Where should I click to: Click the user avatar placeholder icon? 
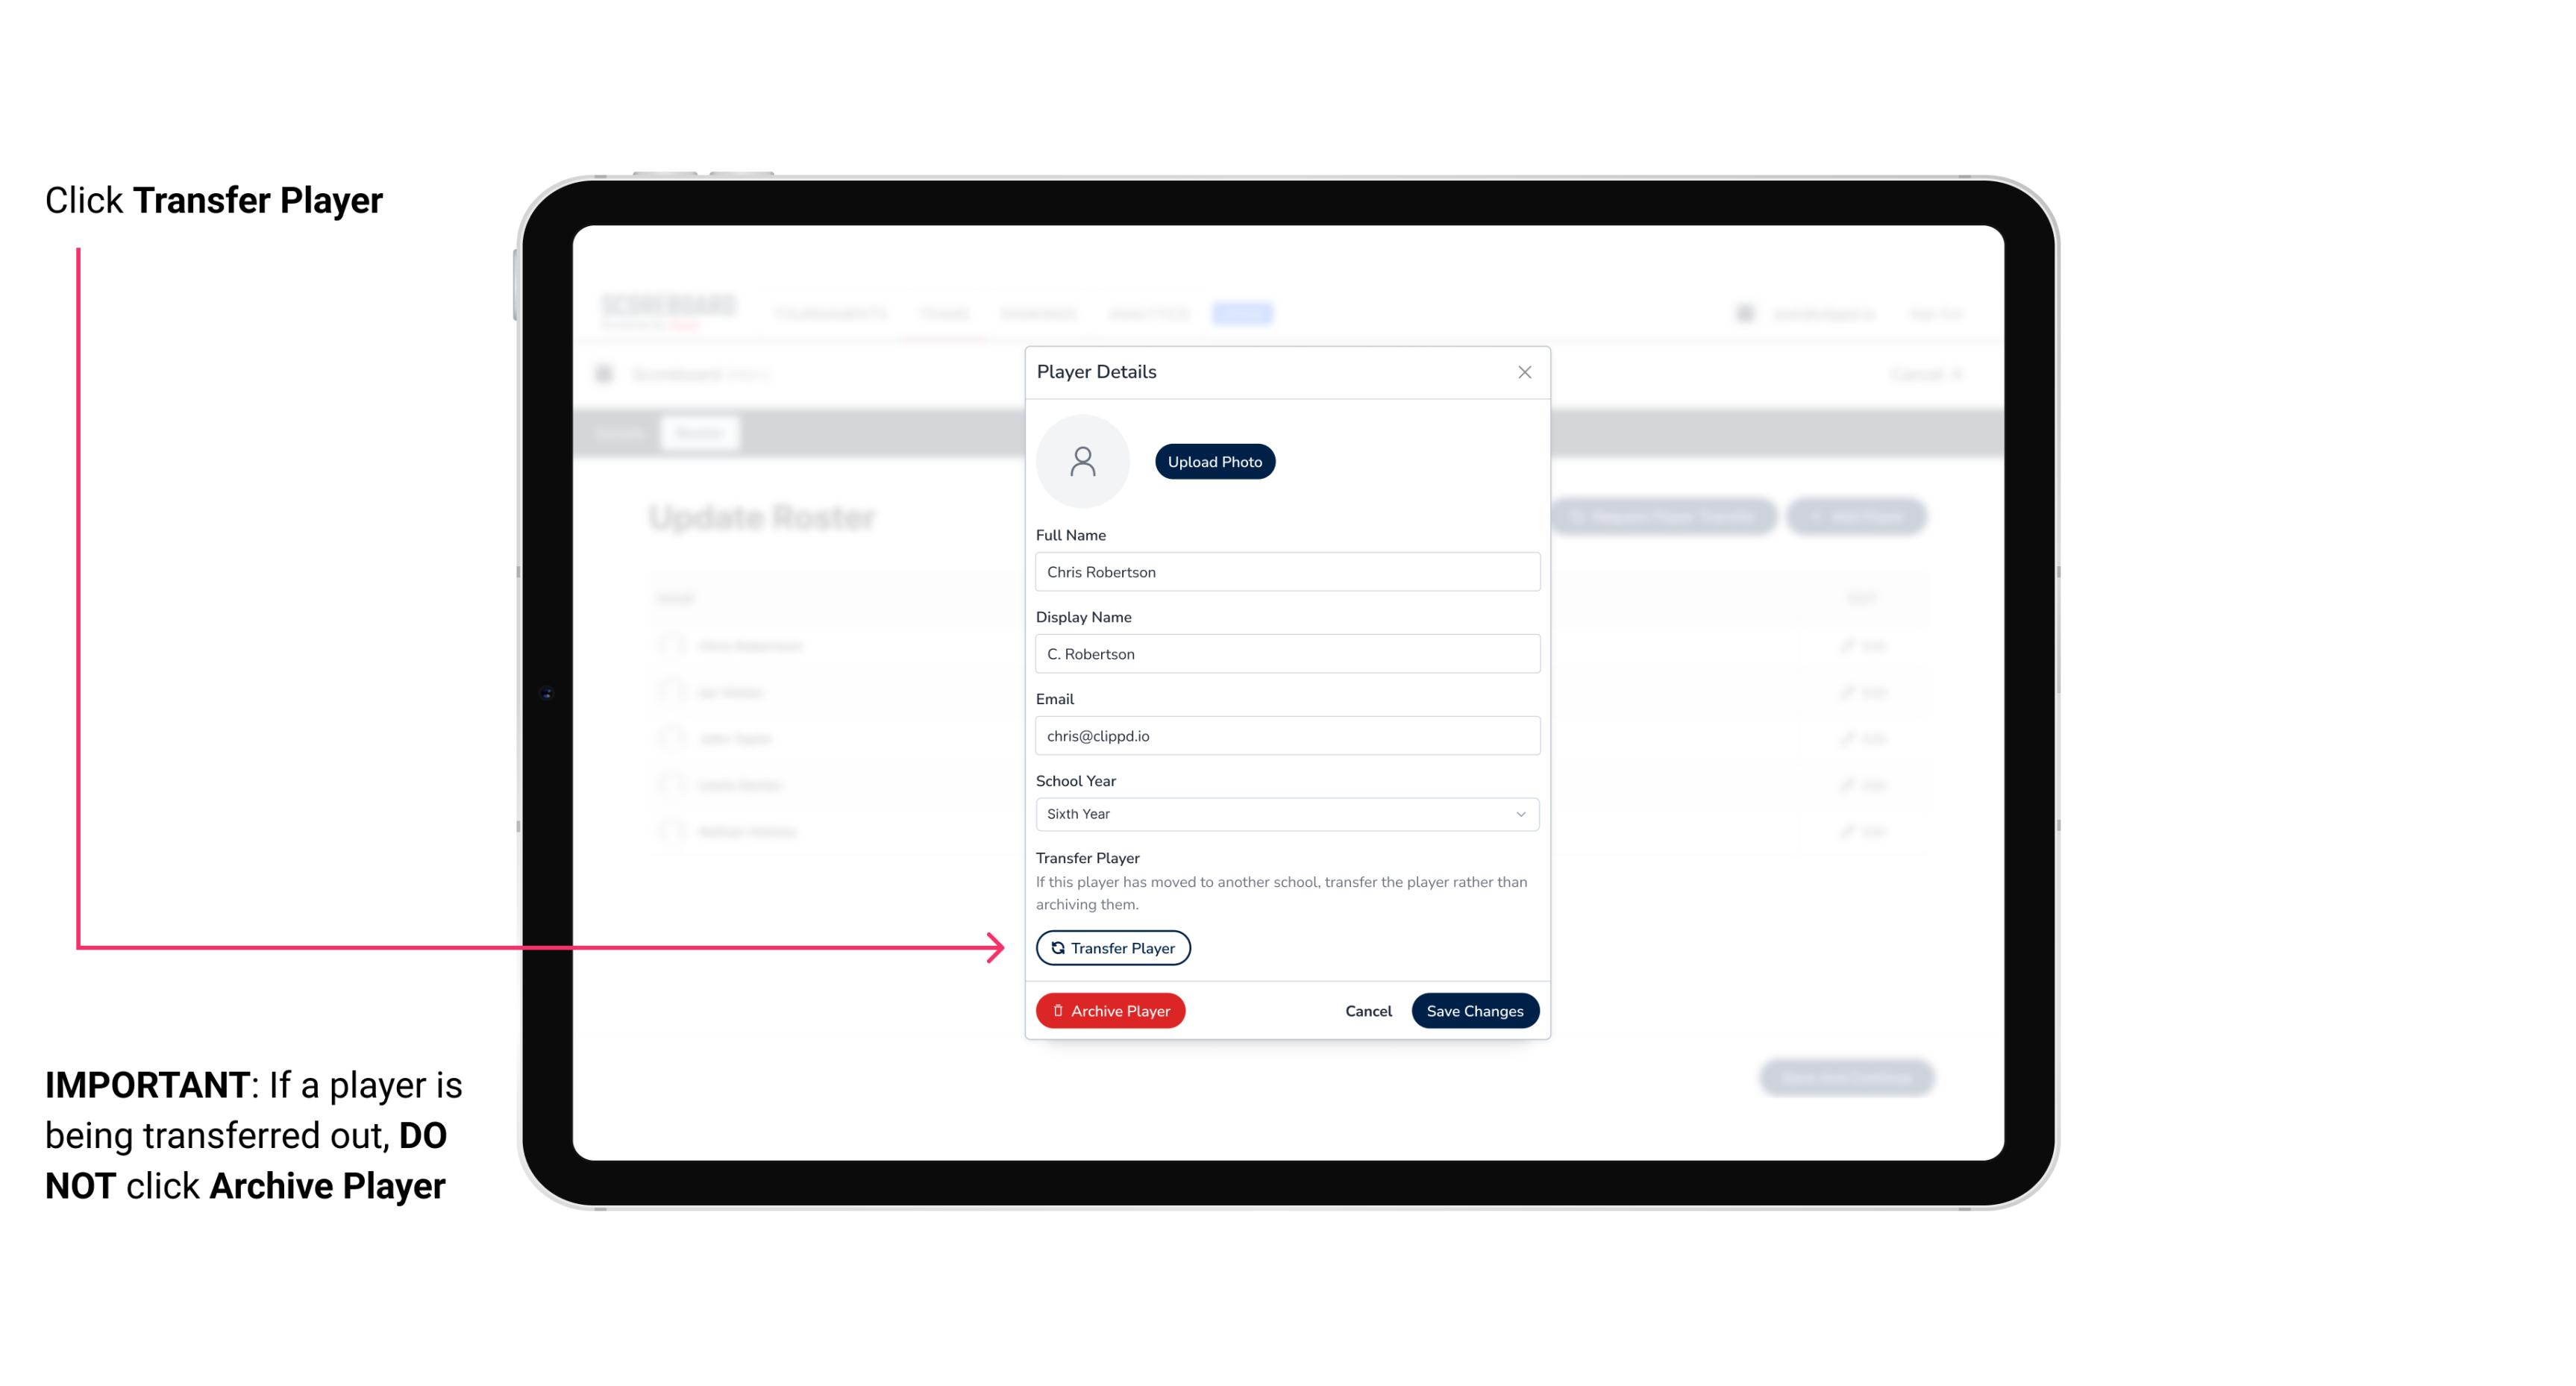(x=1084, y=460)
